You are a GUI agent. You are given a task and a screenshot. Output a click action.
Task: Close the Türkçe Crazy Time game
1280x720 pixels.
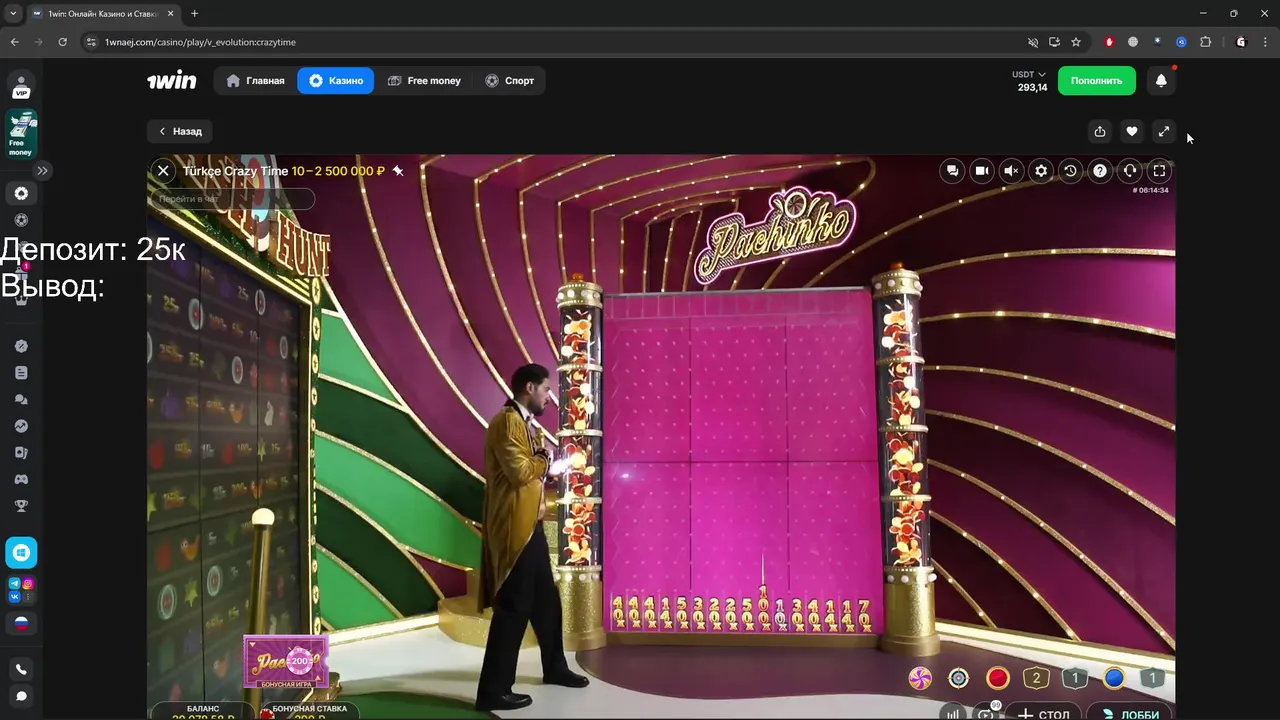tap(163, 171)
